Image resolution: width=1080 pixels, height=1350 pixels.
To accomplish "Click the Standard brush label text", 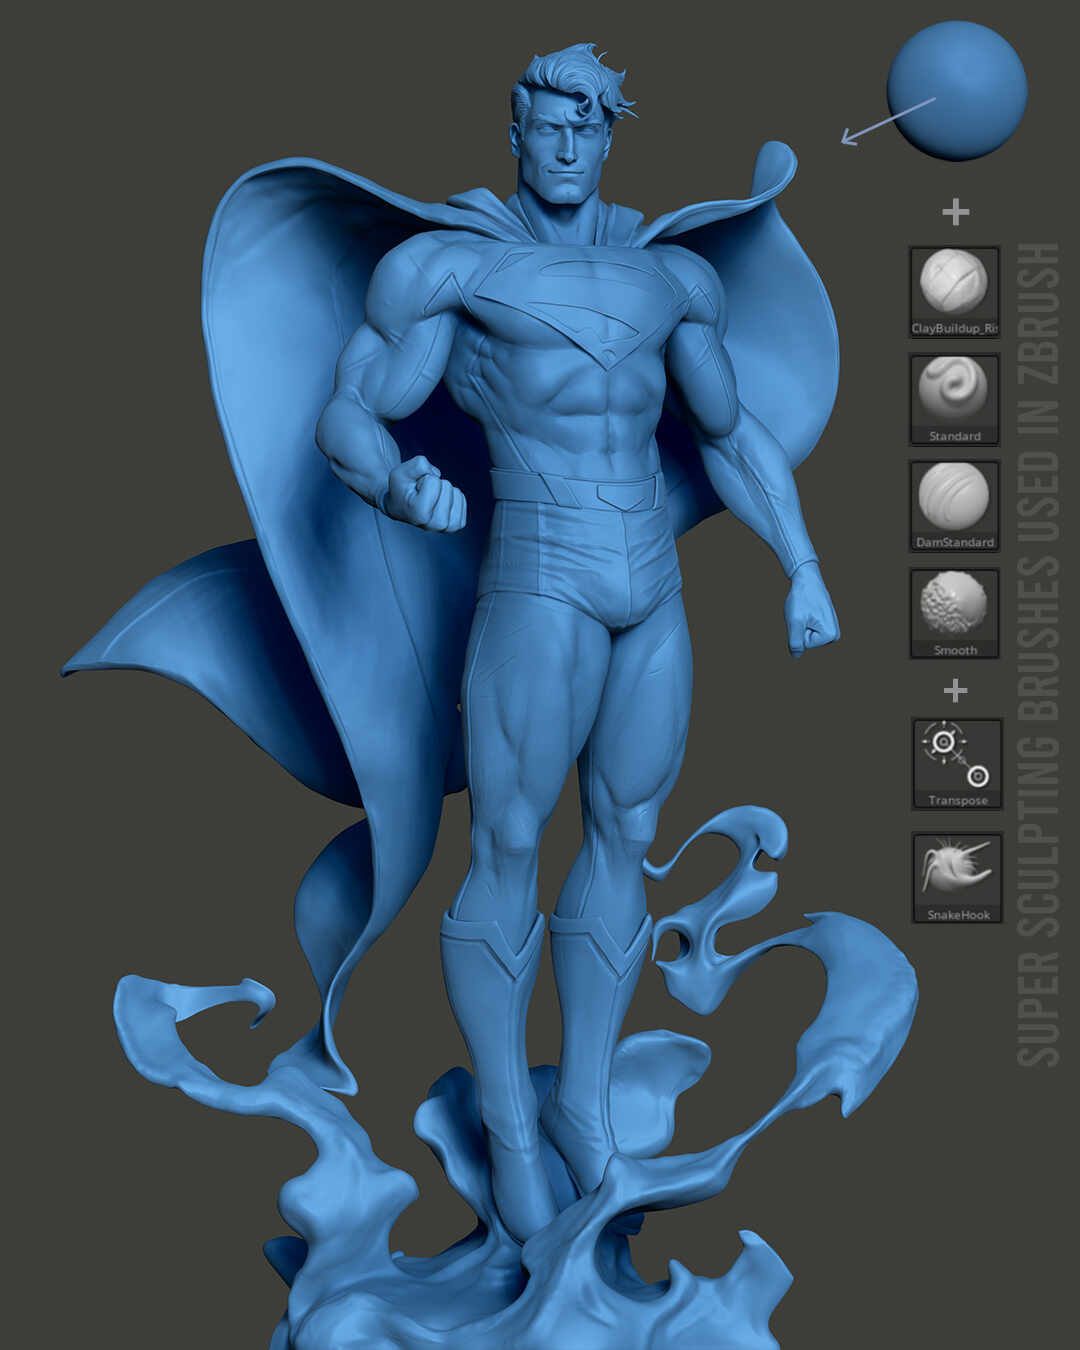I will pyautogui.click(x=953, y=435).
